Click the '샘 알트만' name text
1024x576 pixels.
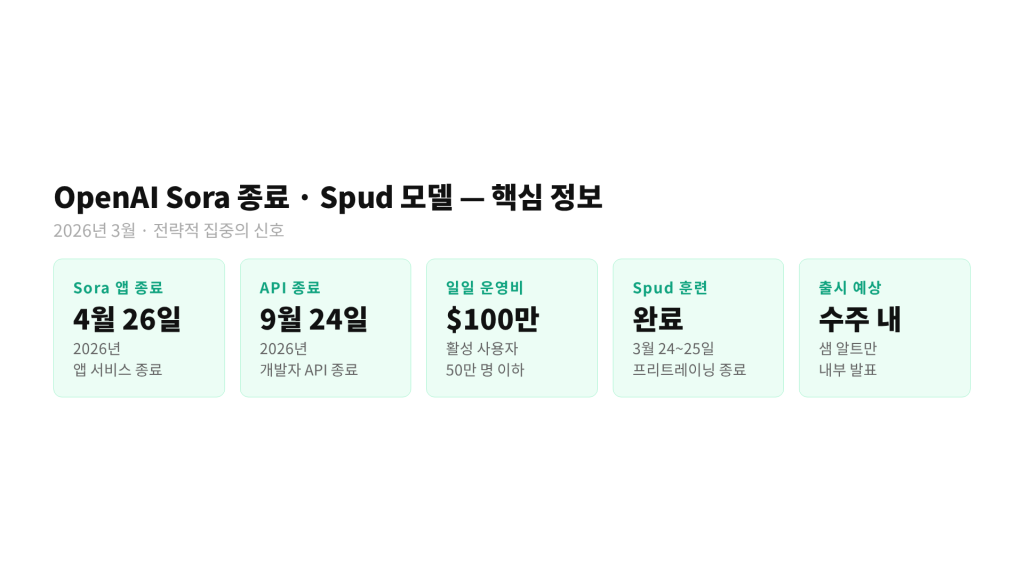[848, 349]
